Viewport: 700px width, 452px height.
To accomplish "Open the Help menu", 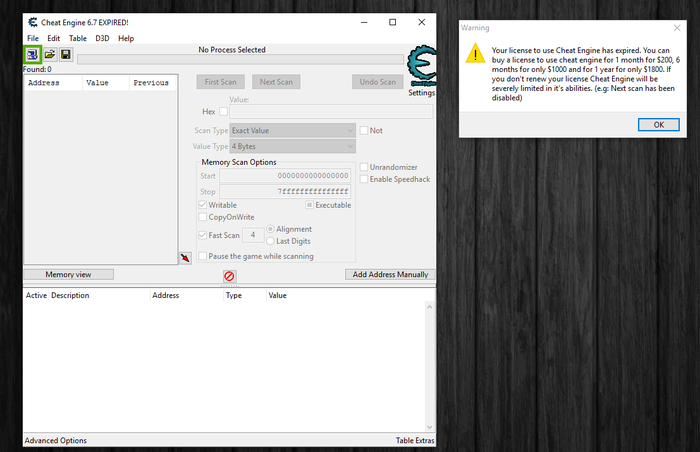I will 126,38.
